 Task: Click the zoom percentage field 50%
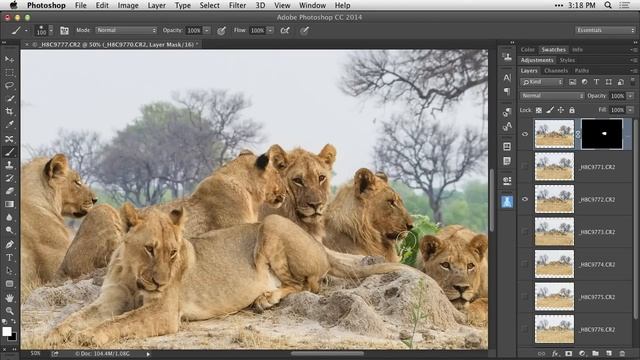coord(36,353)
